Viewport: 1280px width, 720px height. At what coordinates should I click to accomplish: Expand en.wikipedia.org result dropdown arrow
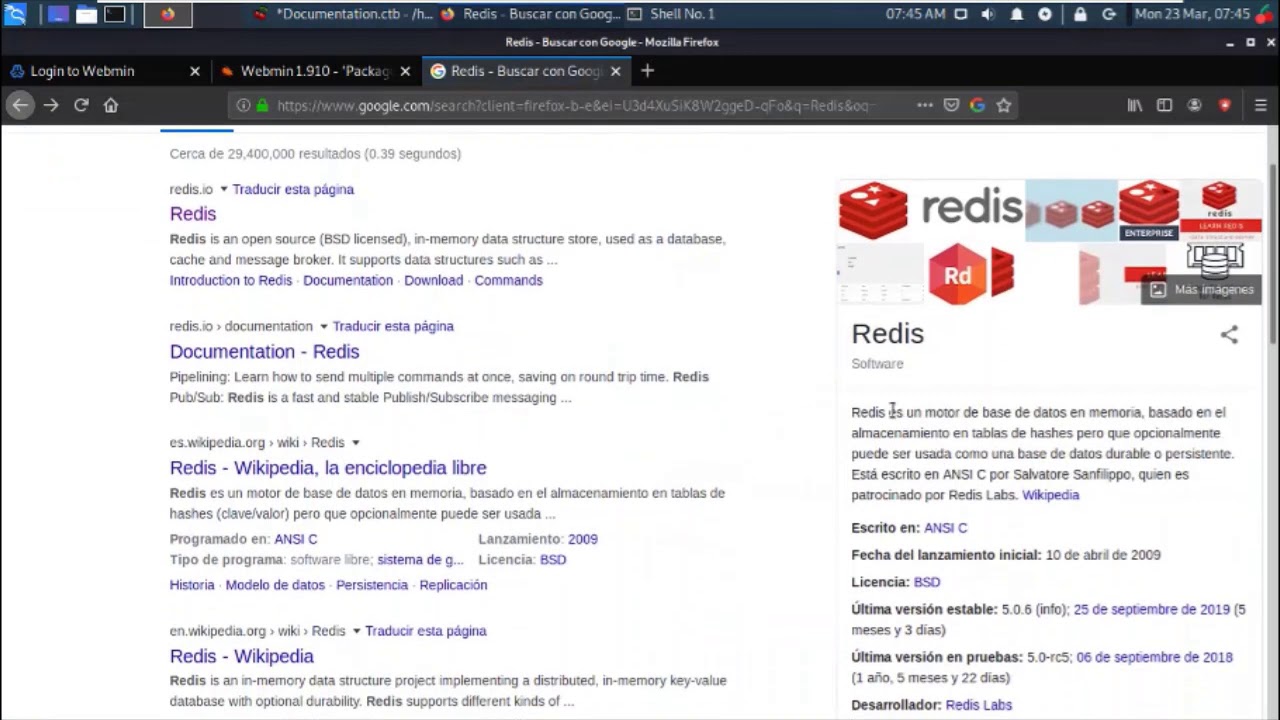click(x=355, y=631)
